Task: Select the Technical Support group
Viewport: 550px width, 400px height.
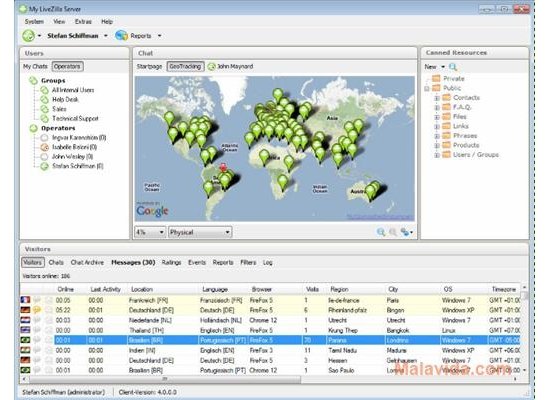Action: [75, 119]
